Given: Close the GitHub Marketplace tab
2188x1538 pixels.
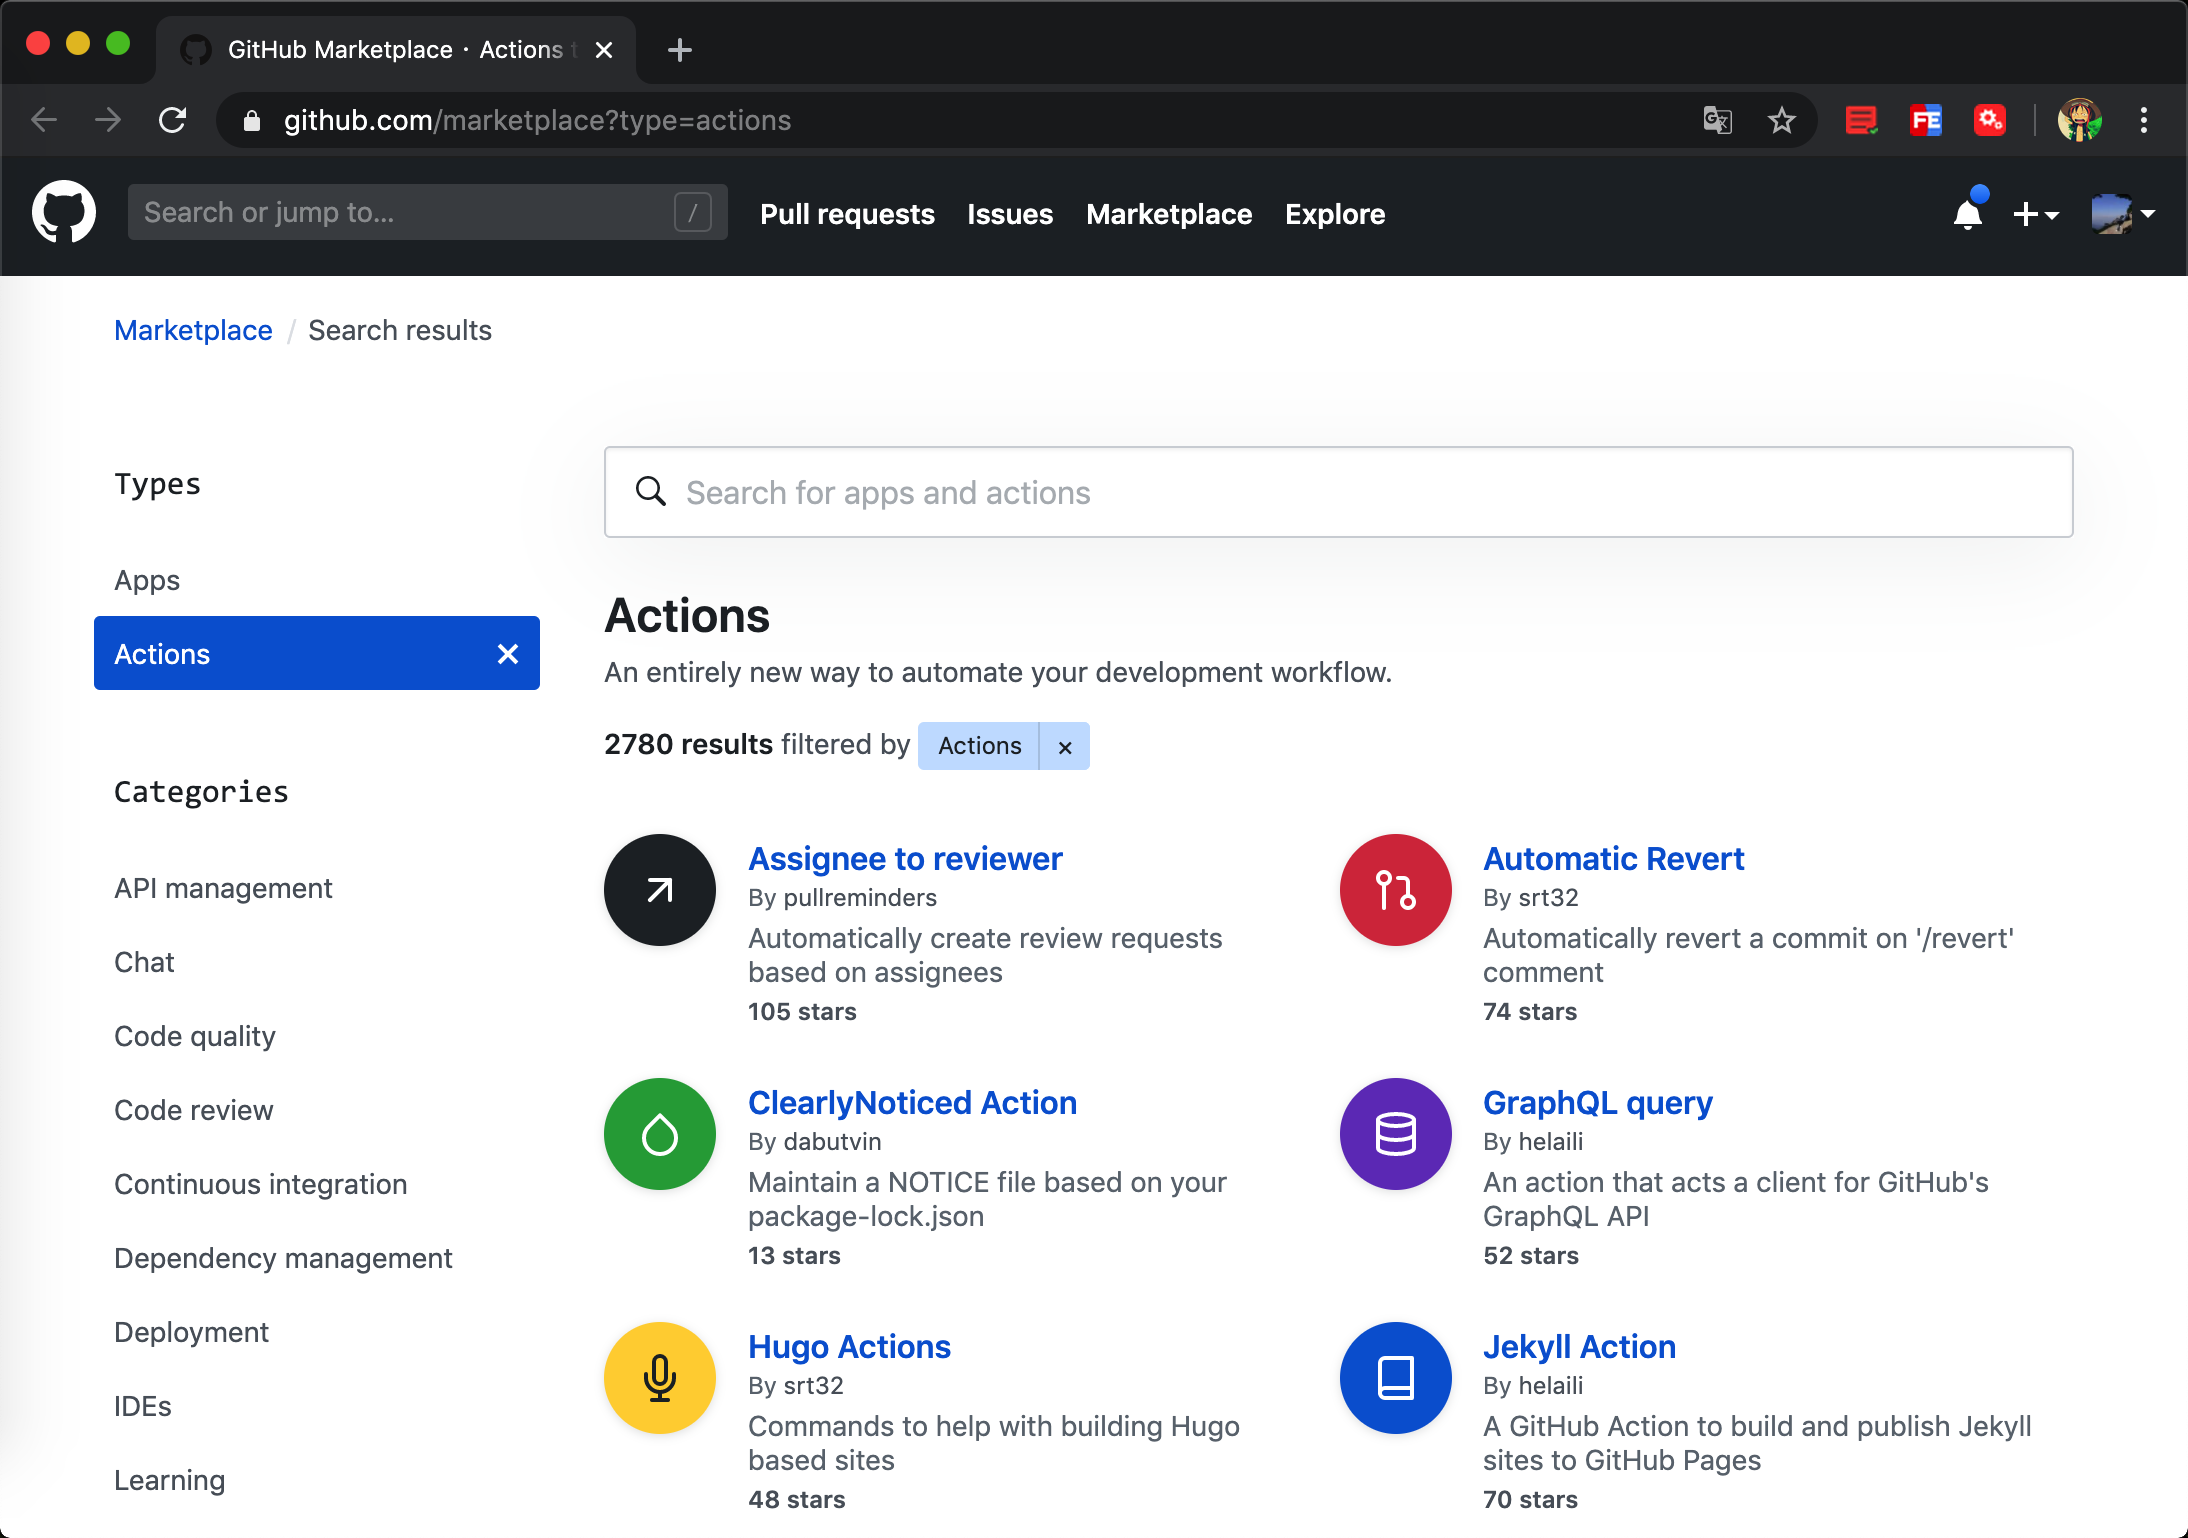Looking at the screenshot, I should [604, 50].
